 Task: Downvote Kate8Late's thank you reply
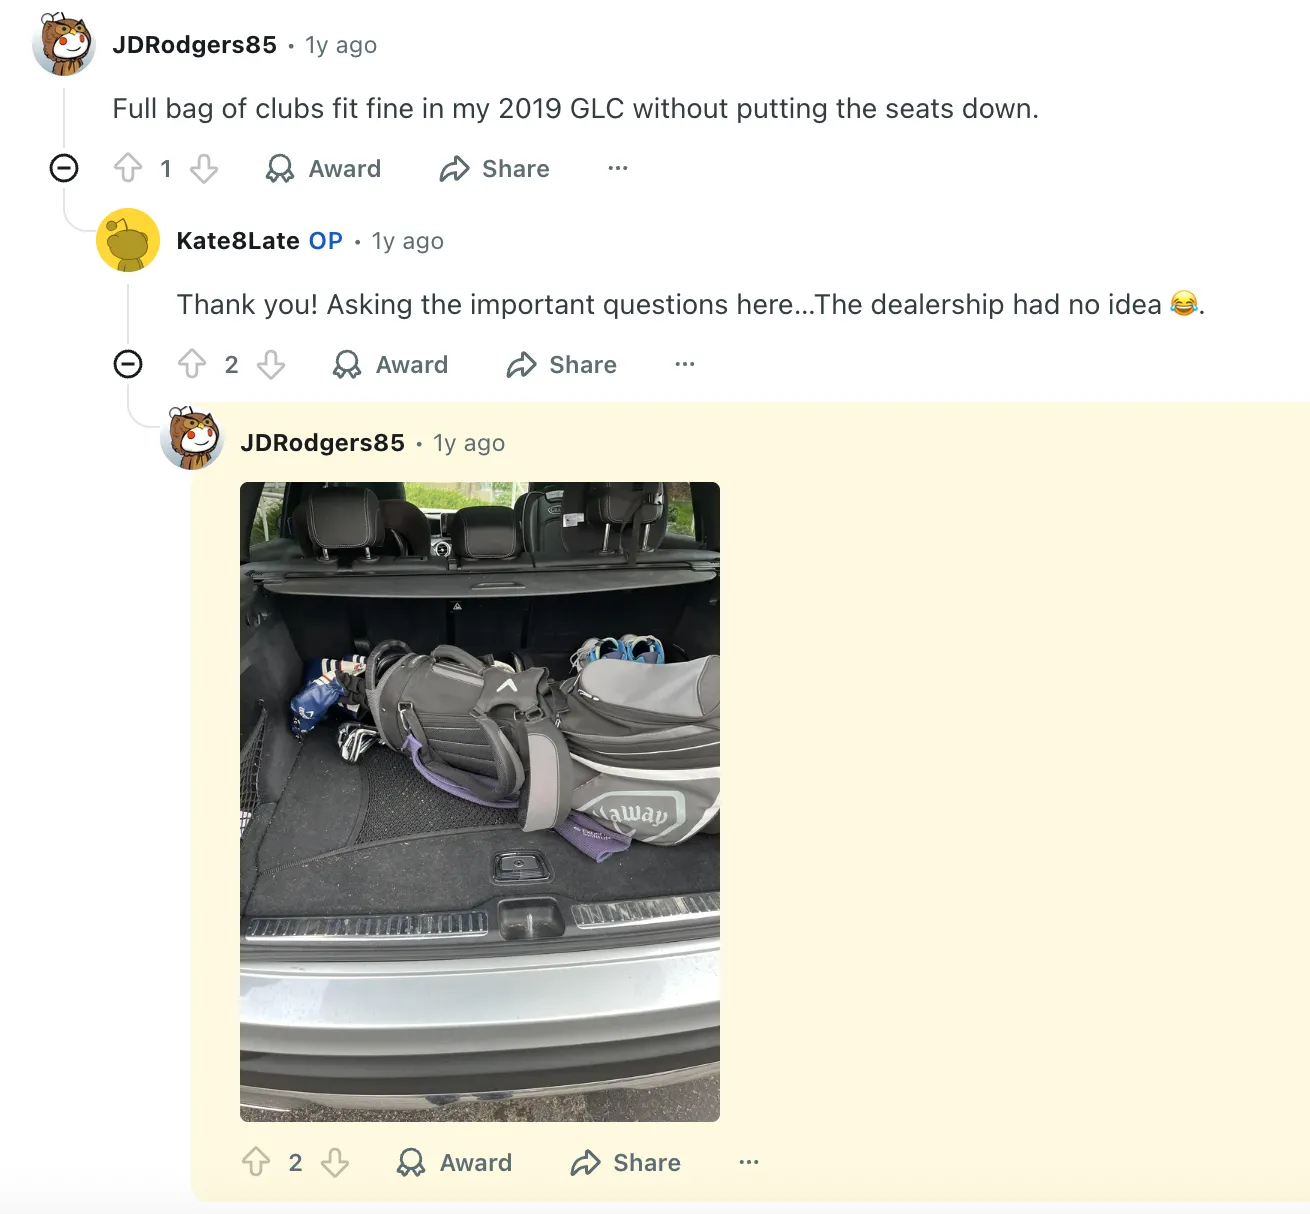271,364
